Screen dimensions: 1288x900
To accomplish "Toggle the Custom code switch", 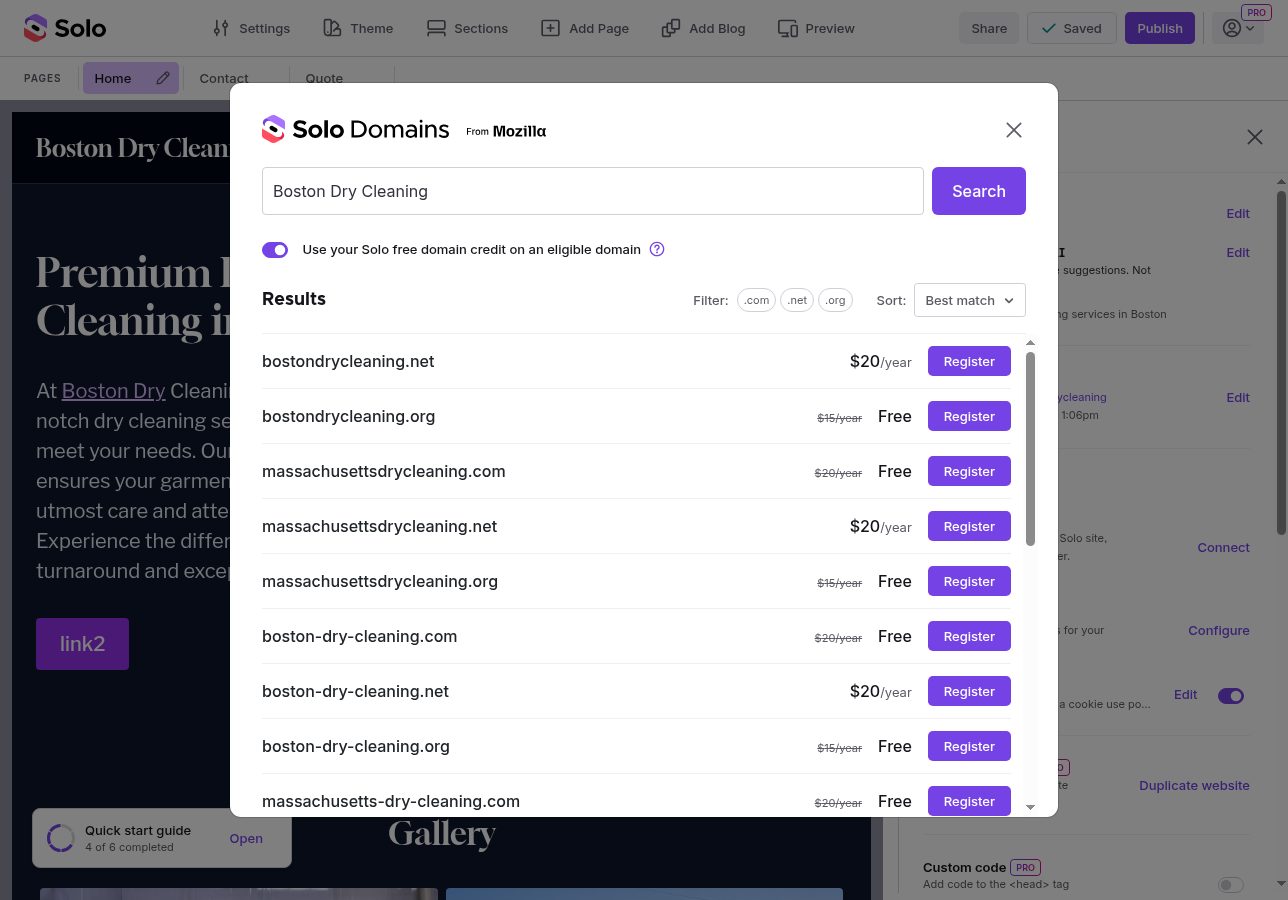I will (1231, 884).
